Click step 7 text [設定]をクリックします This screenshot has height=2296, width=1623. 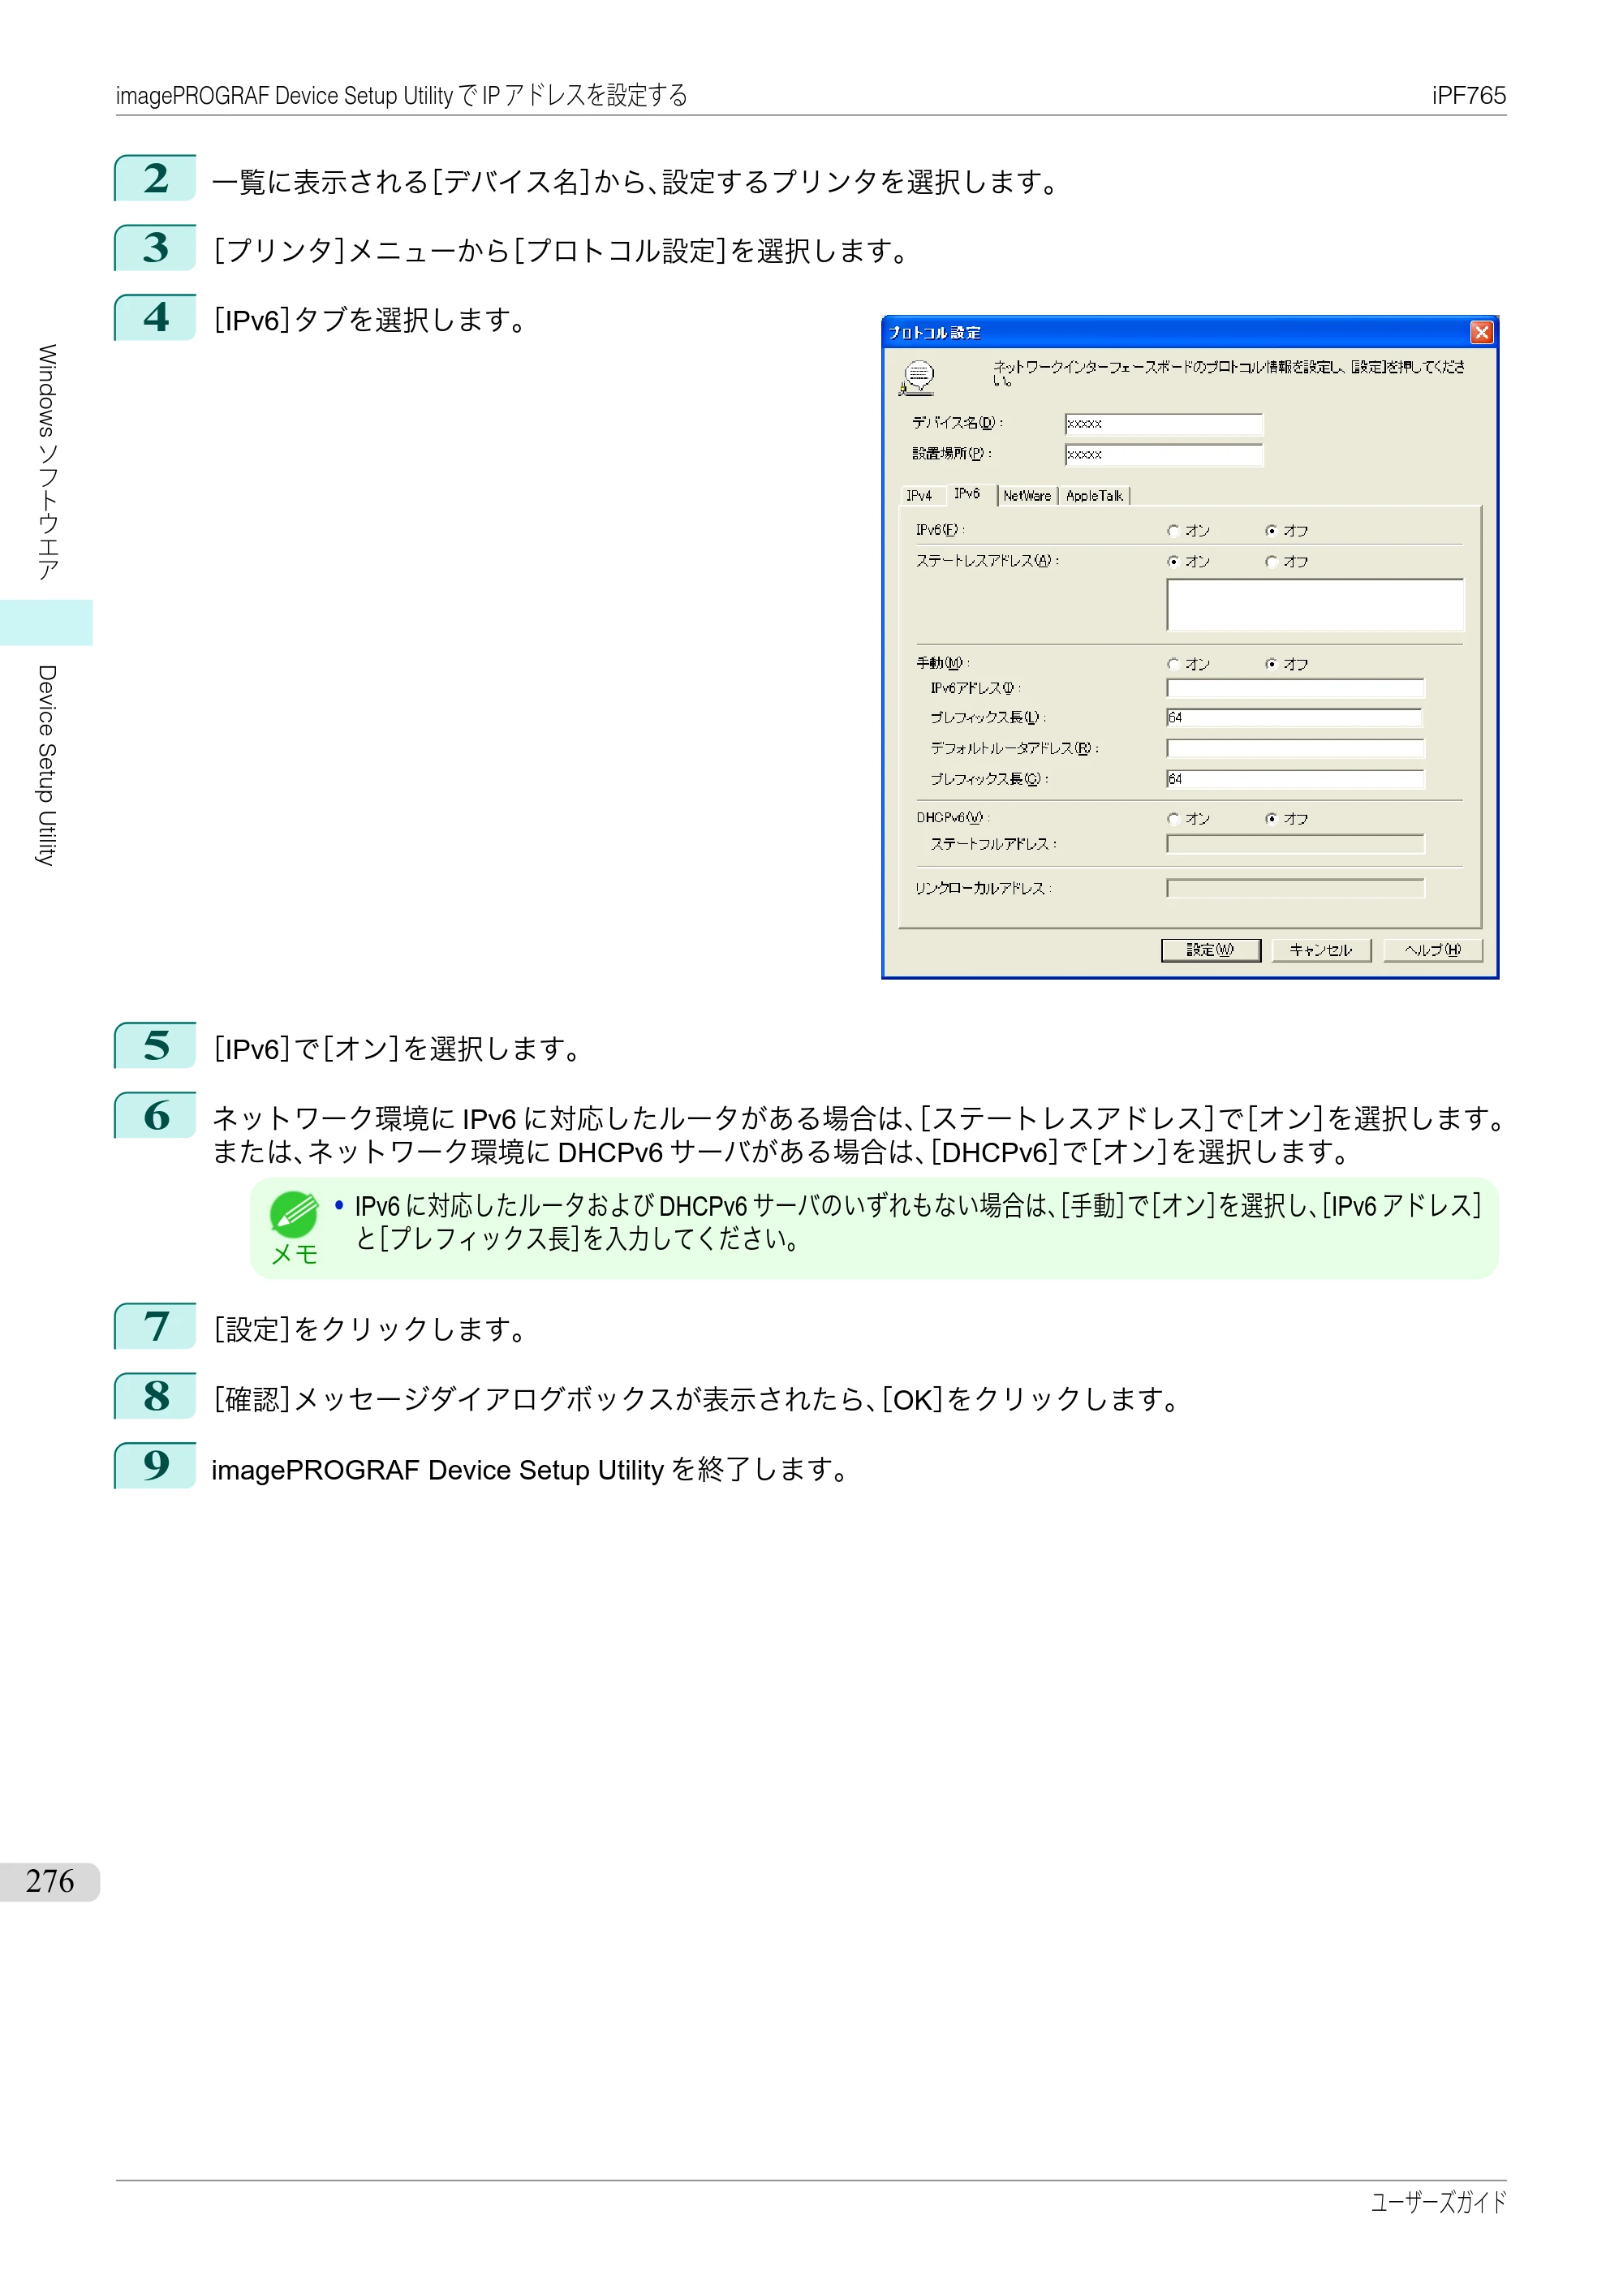coord(369,1329)
